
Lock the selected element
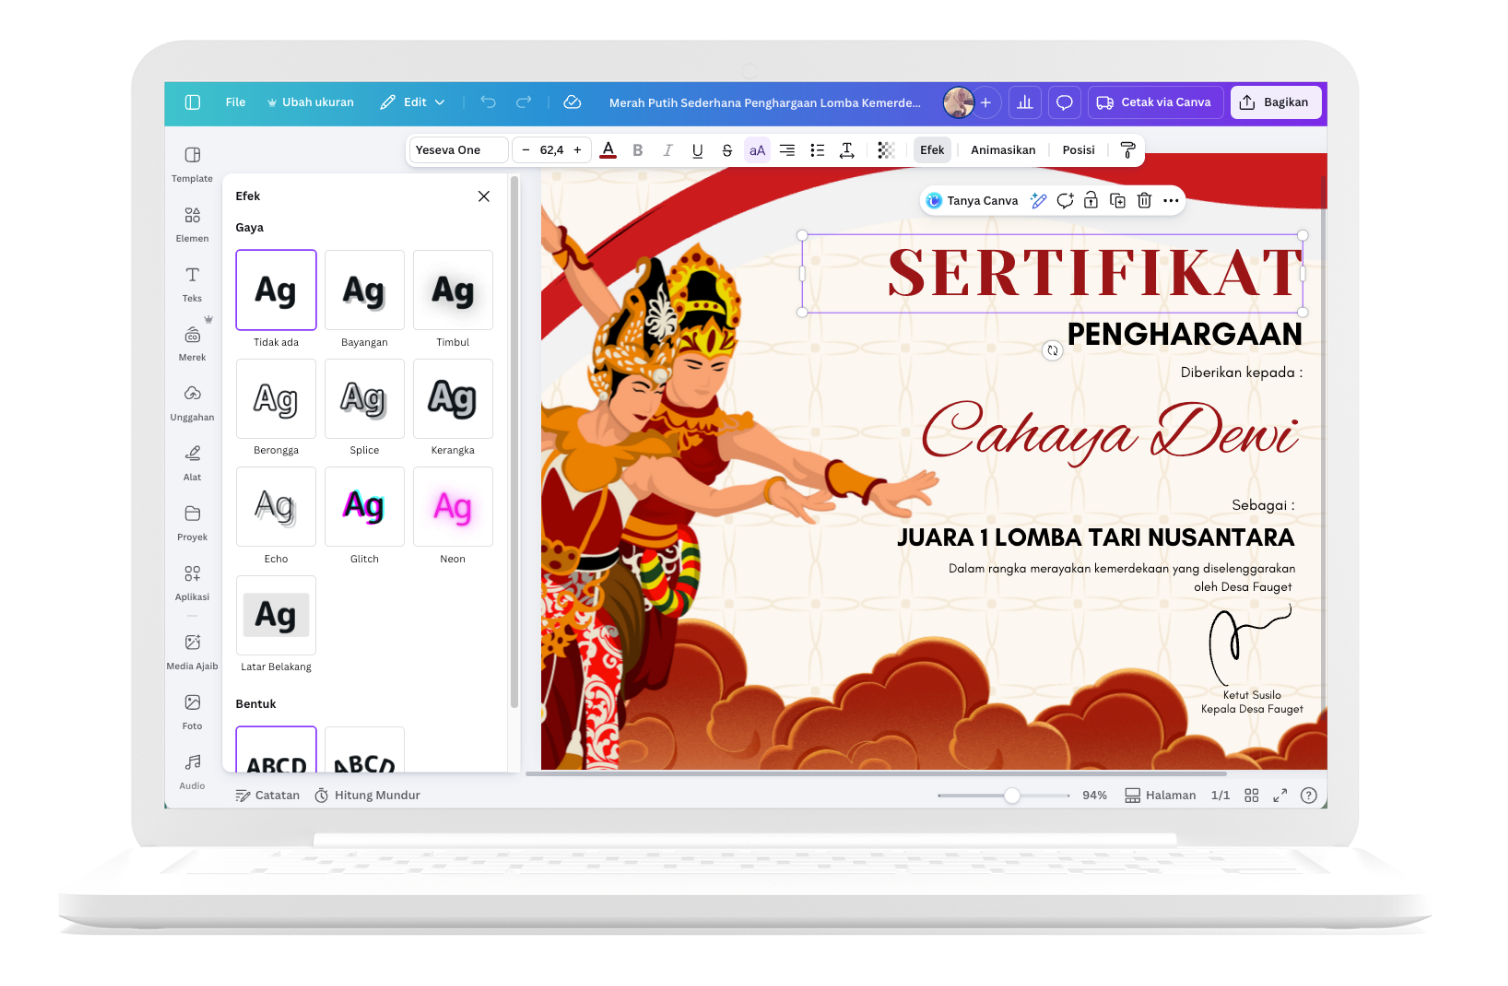point(1091,200)
